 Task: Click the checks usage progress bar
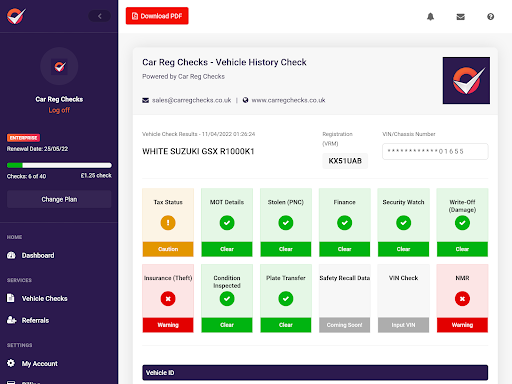click(x=59, y=165)
